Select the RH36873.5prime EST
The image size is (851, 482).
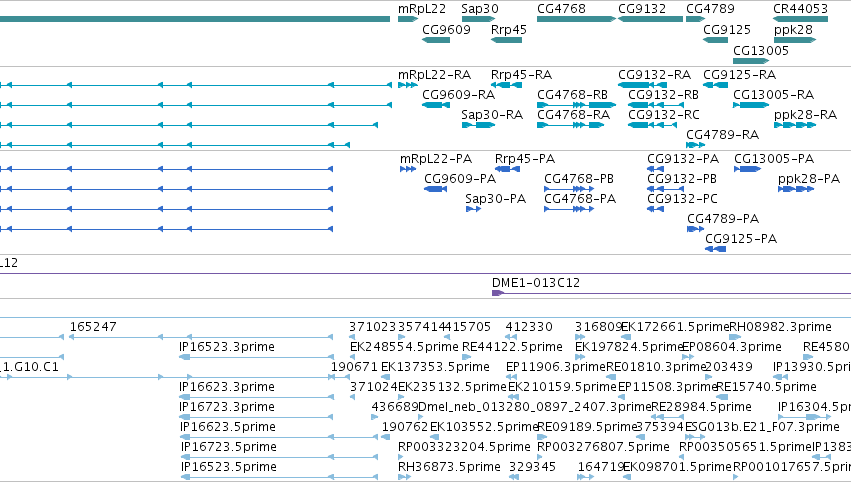pos(404,477)
